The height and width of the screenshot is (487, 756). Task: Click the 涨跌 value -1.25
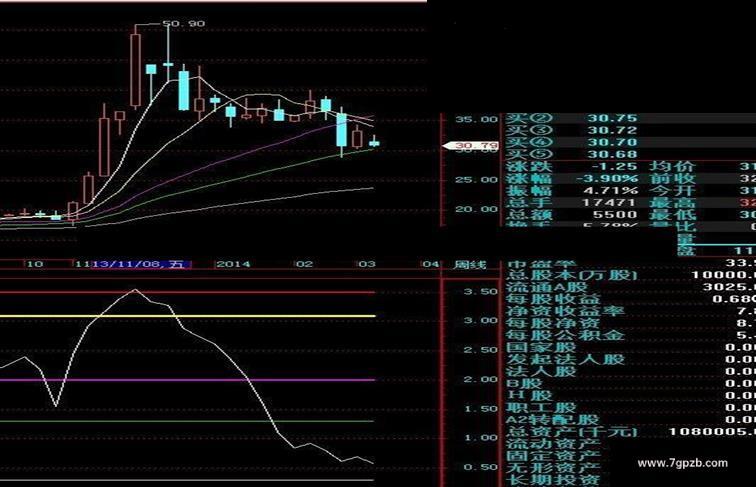(614, 166)
